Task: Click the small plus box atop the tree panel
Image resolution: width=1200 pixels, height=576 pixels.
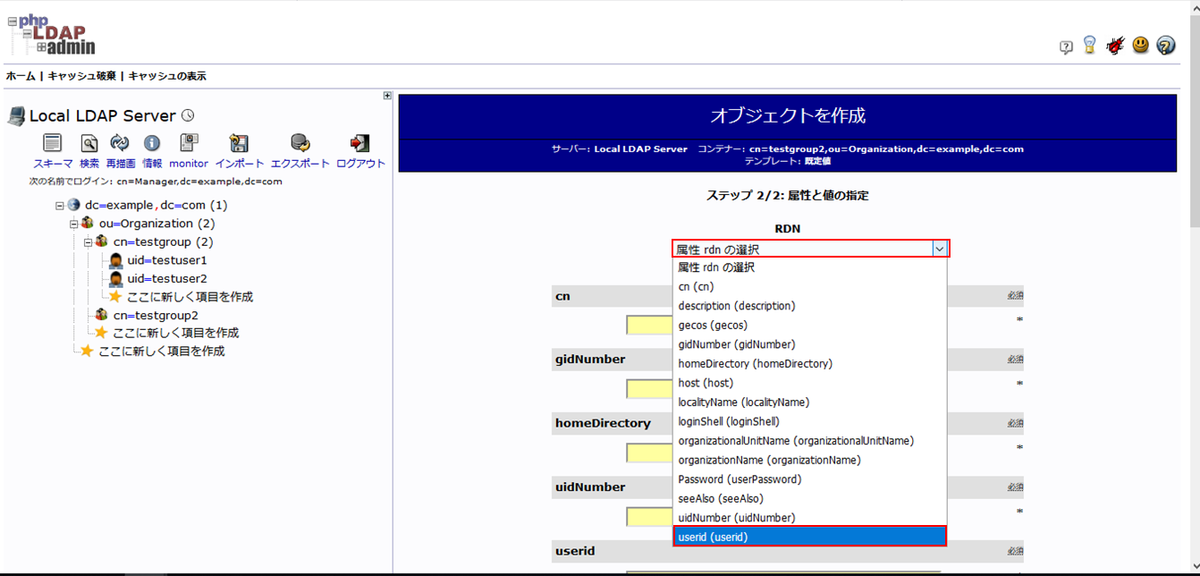Action: [387, 96]
